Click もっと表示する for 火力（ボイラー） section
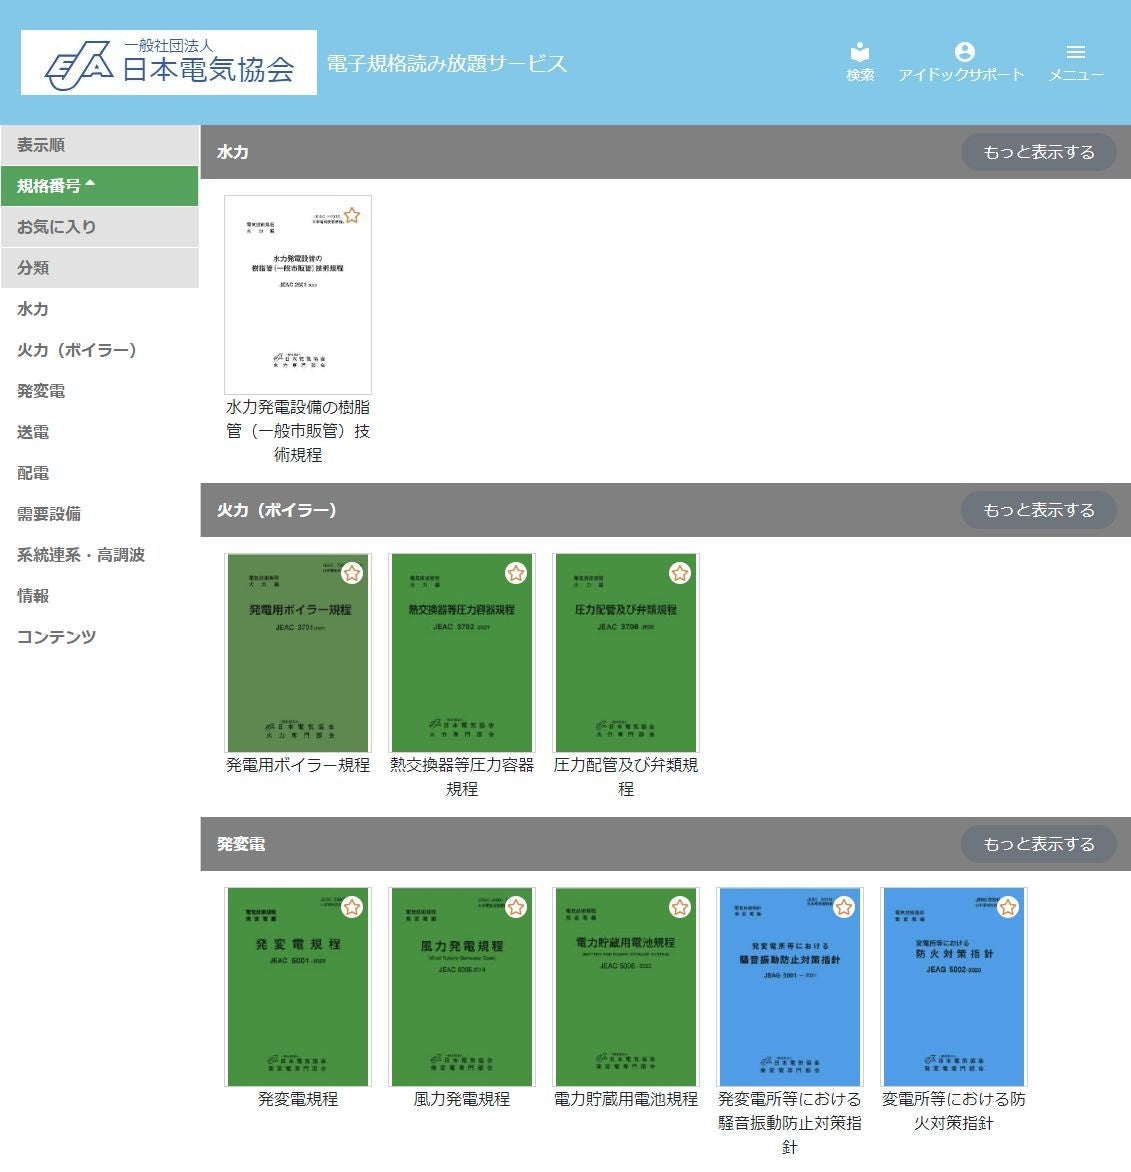 (x=1038, y=511)
